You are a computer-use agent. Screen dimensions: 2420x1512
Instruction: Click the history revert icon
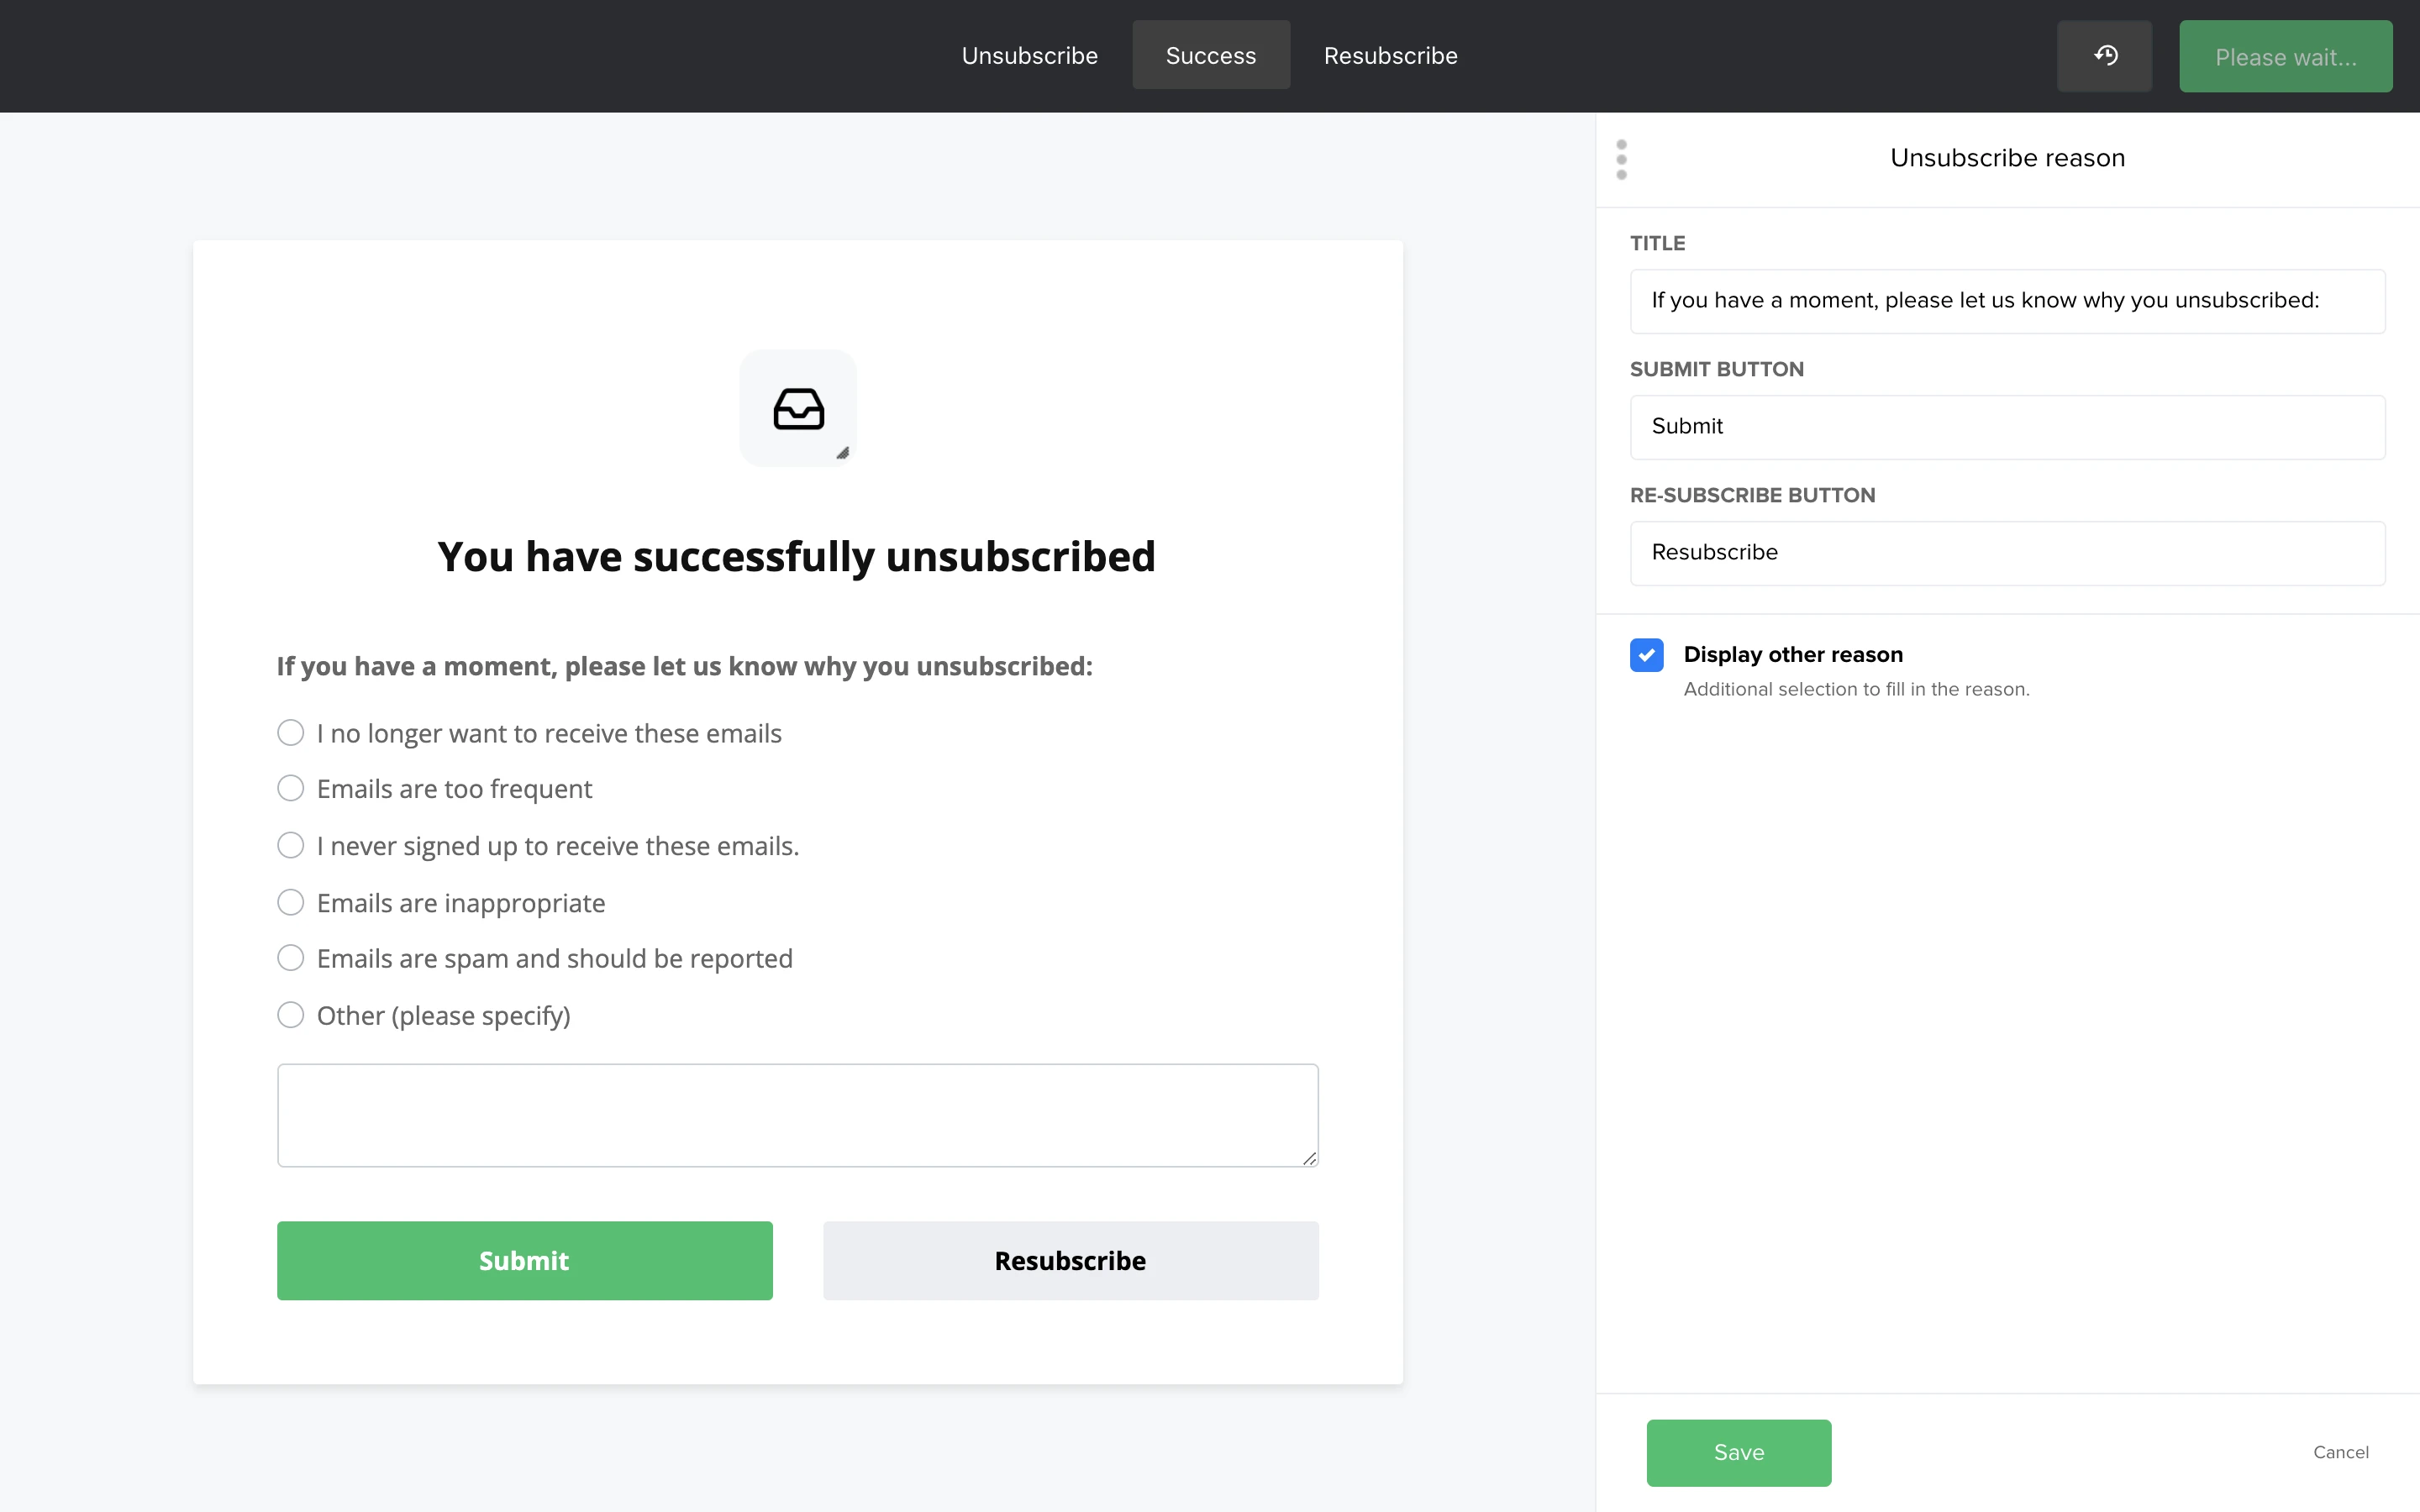2105,56
